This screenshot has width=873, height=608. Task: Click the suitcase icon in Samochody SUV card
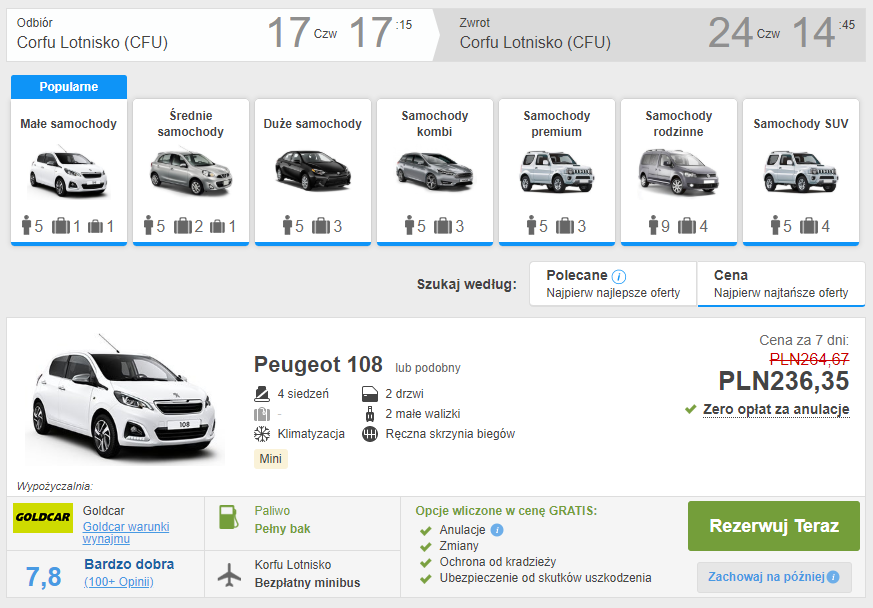point(809,226)
